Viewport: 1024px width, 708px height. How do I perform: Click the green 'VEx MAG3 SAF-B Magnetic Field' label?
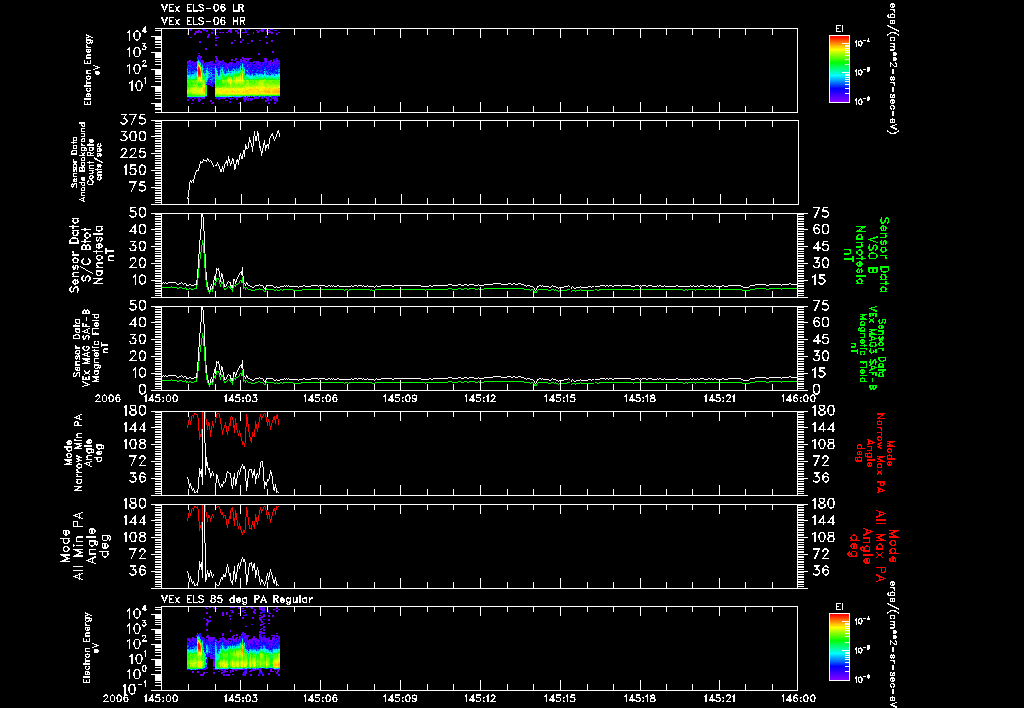tap(869, 349)
